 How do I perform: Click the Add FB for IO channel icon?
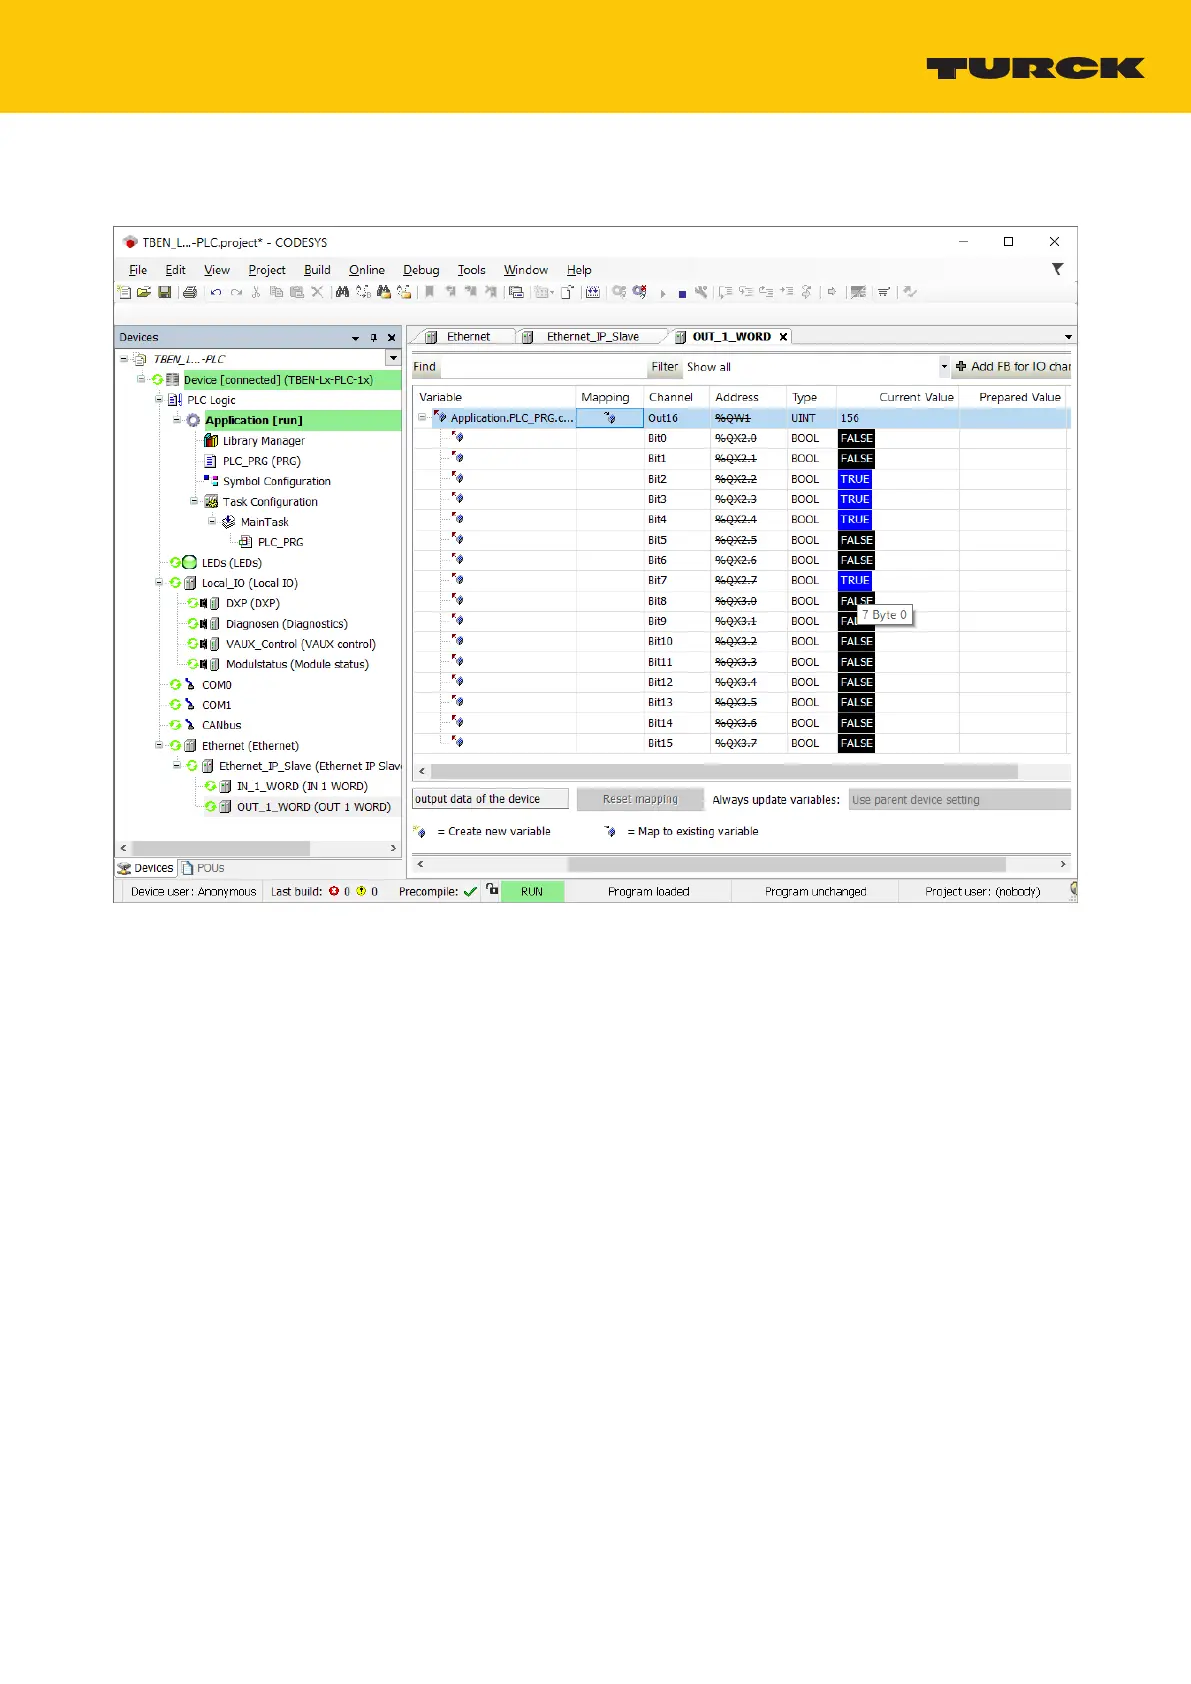click(961, 367)
